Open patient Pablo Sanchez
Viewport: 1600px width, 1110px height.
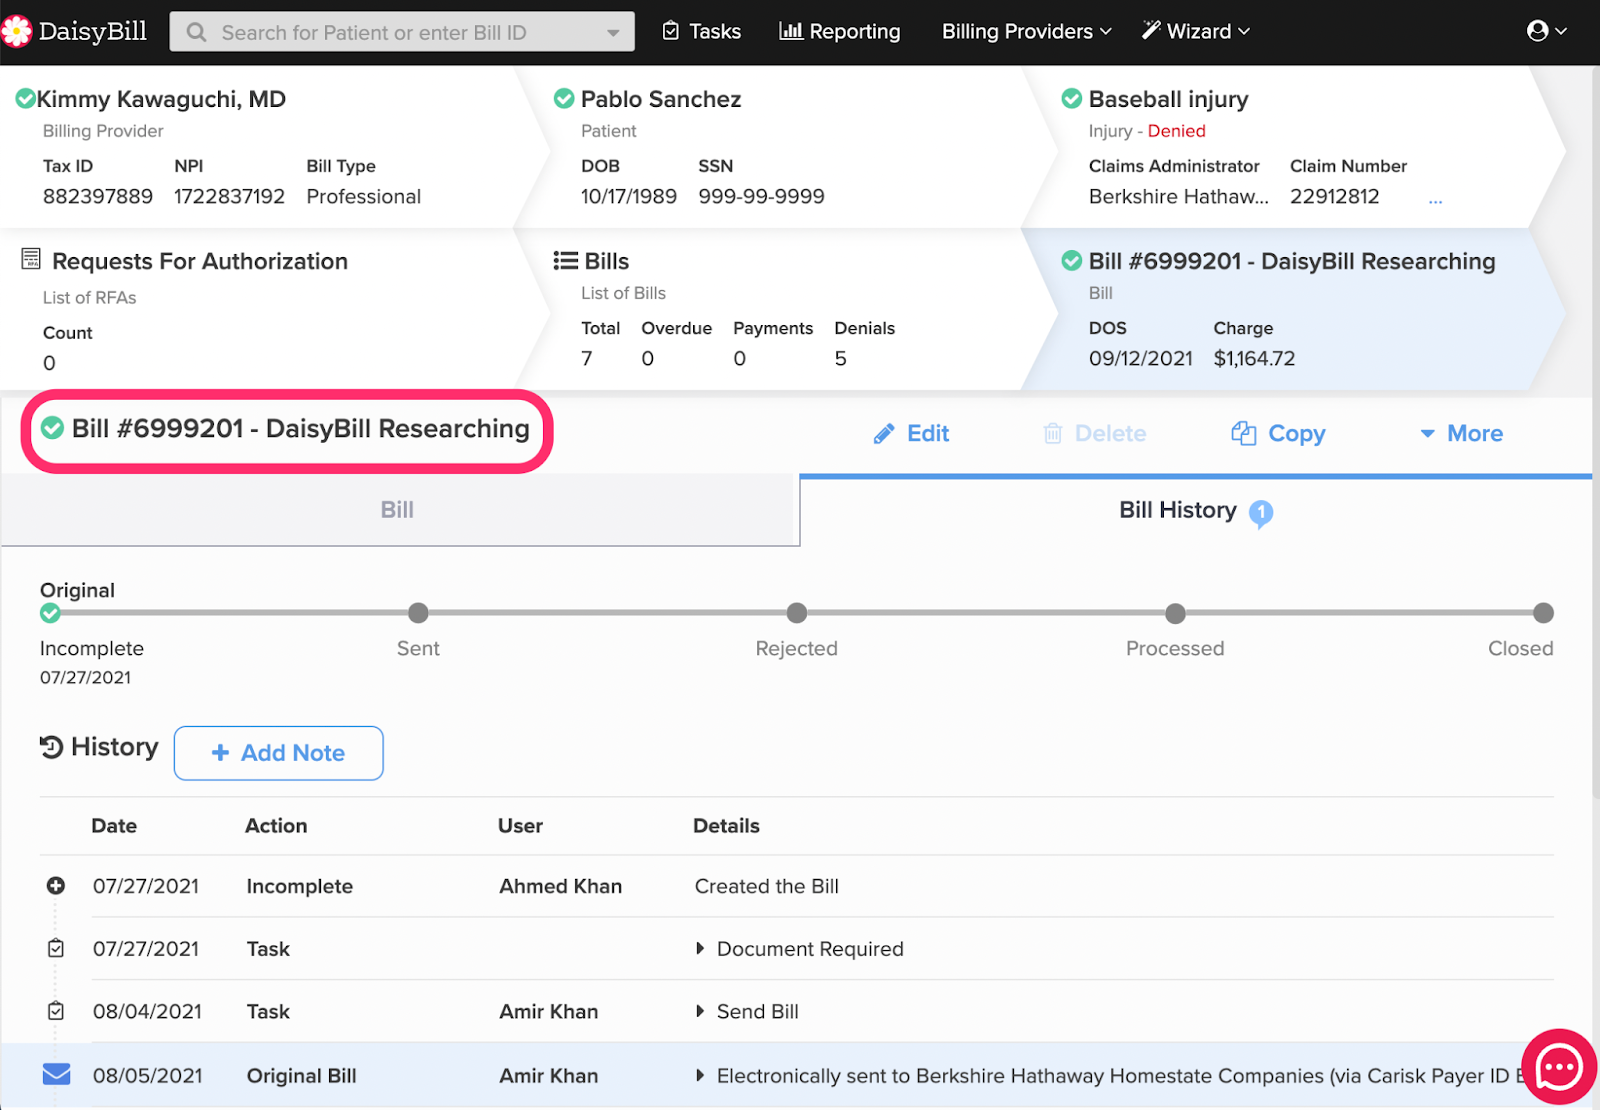click(661, 99)
